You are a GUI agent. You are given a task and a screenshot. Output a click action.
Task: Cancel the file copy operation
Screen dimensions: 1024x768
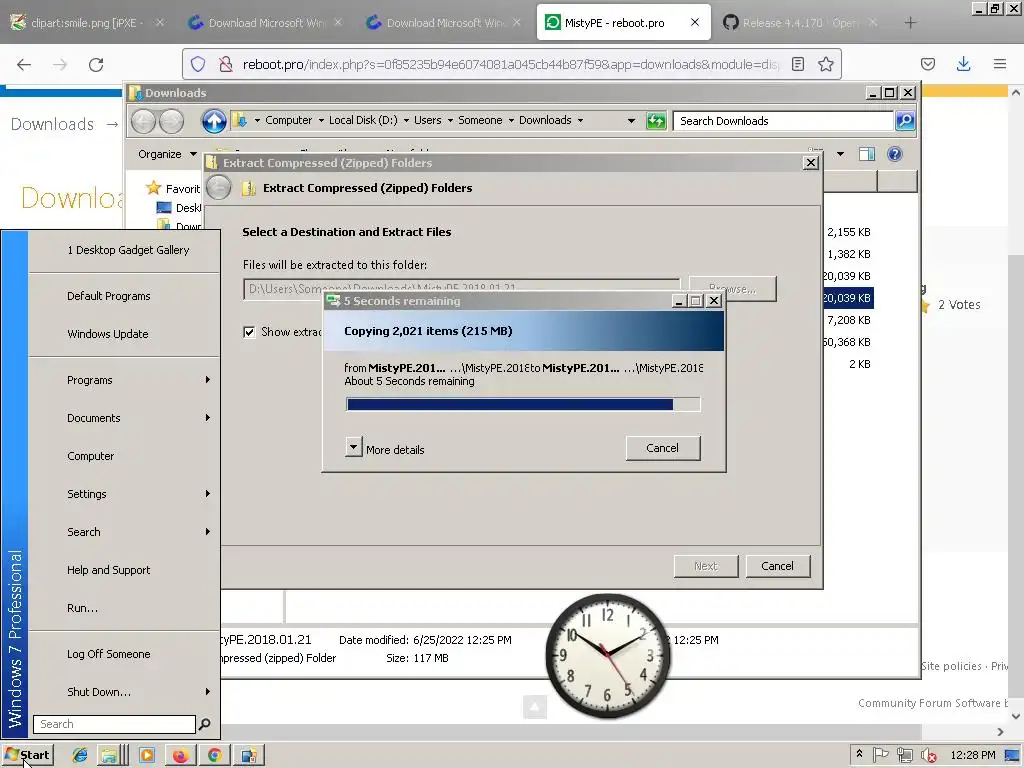pyautogui.click(x=663, y=448)
